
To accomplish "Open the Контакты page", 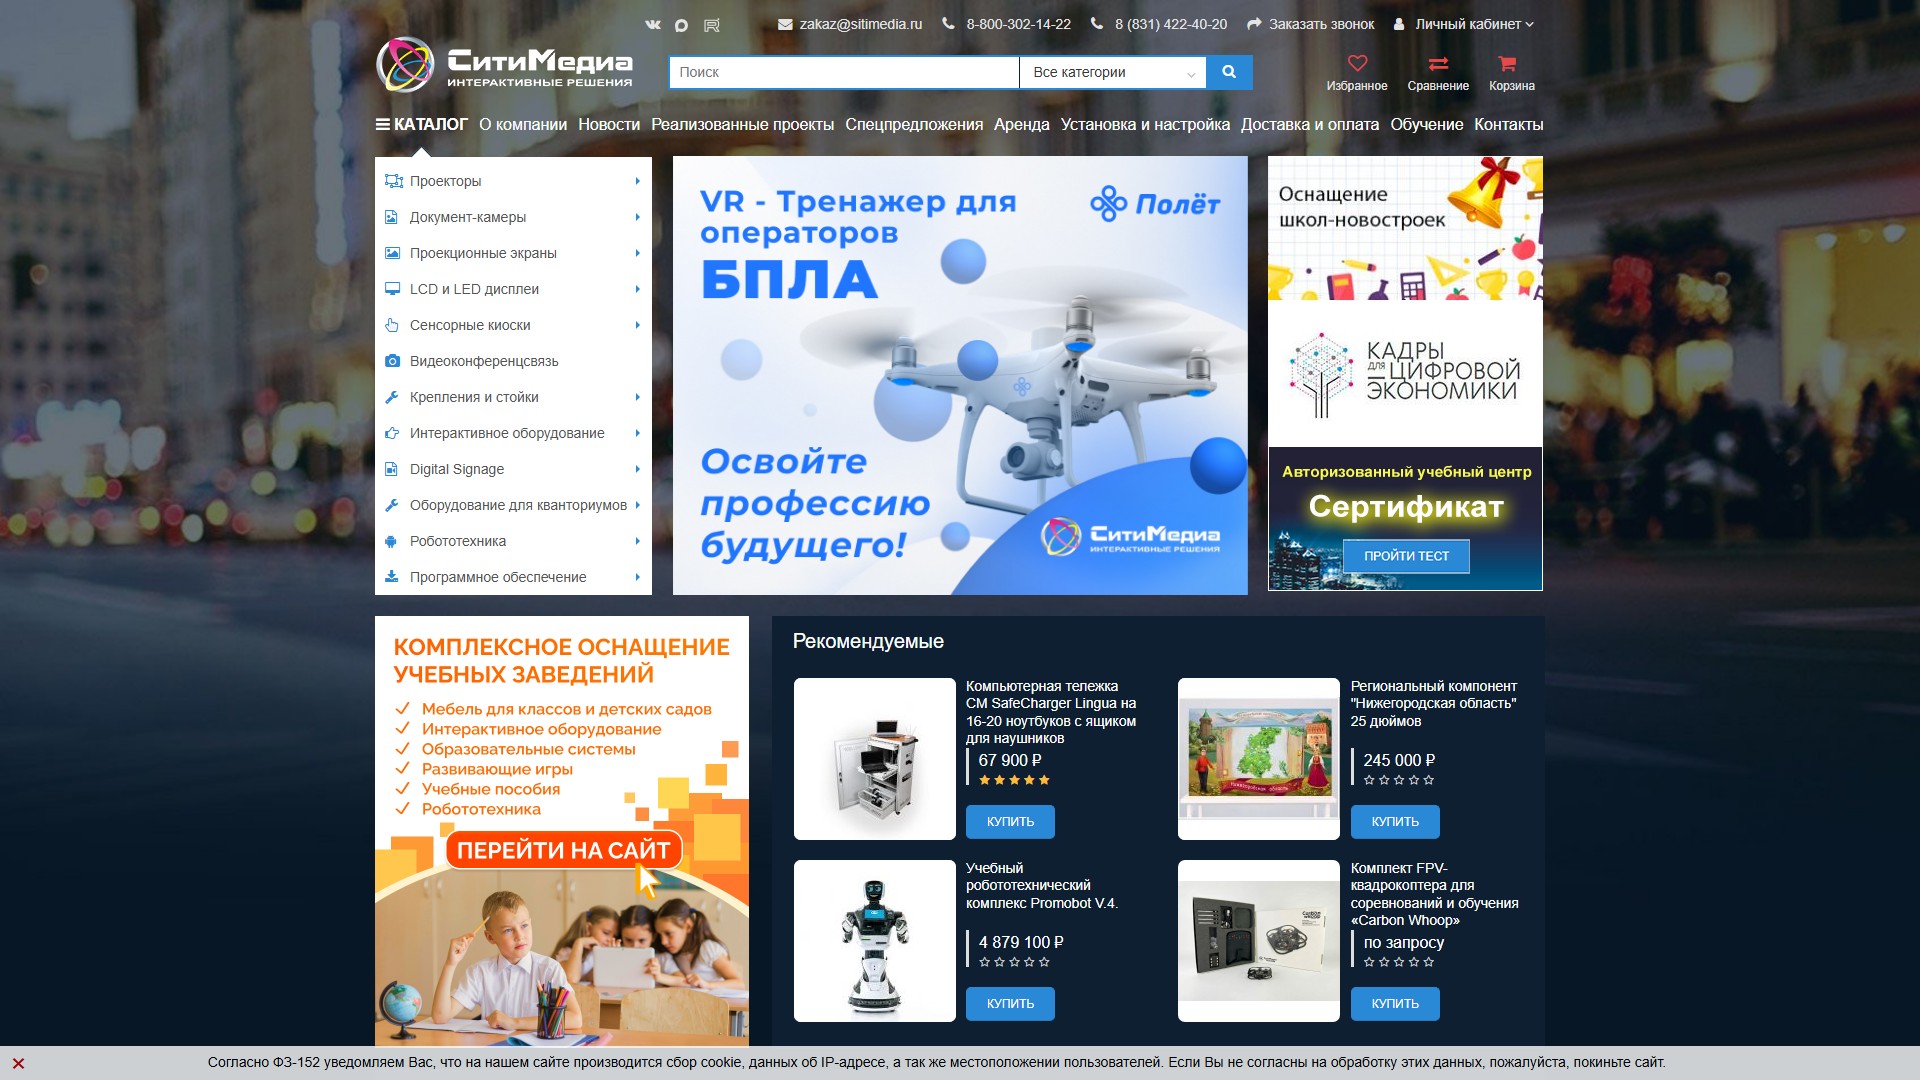I will click(x=1508, y=125).
